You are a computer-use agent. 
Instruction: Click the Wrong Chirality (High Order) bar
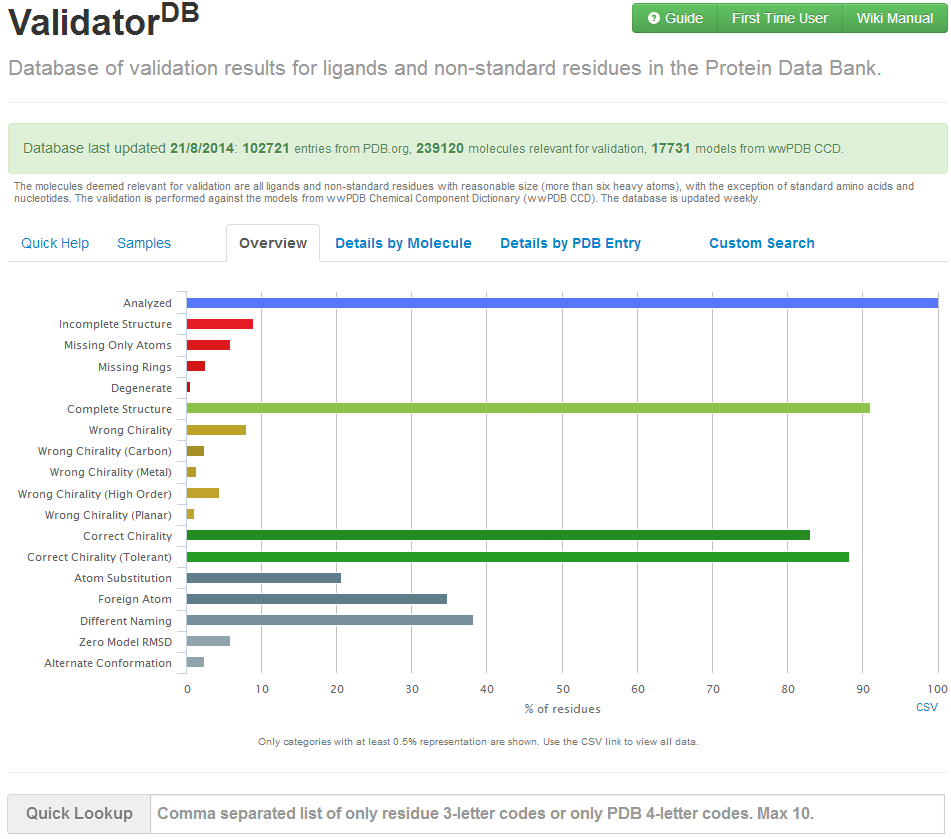click(203, 493)
